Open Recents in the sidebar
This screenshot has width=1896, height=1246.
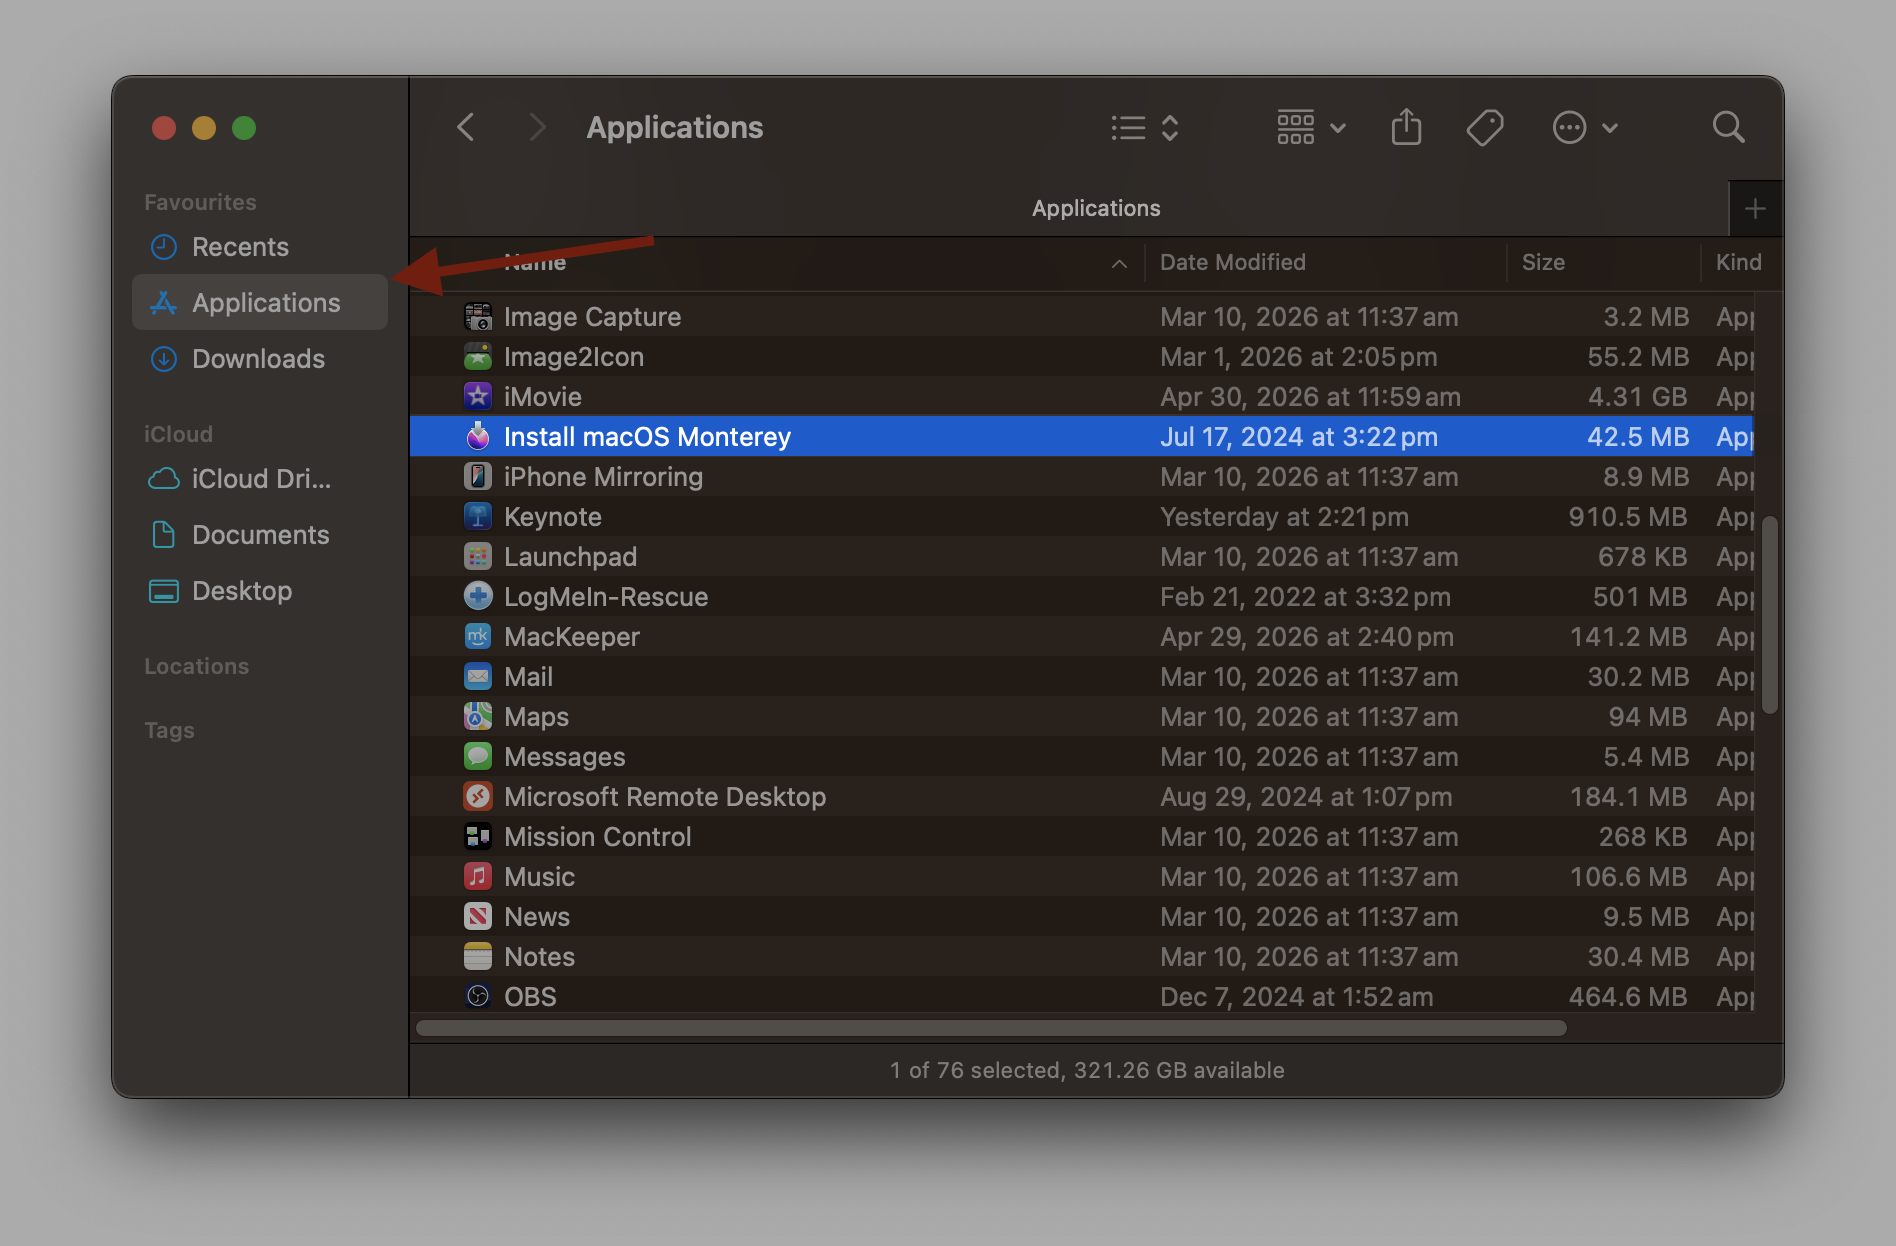pyautogui.click(x=260, y=247)
